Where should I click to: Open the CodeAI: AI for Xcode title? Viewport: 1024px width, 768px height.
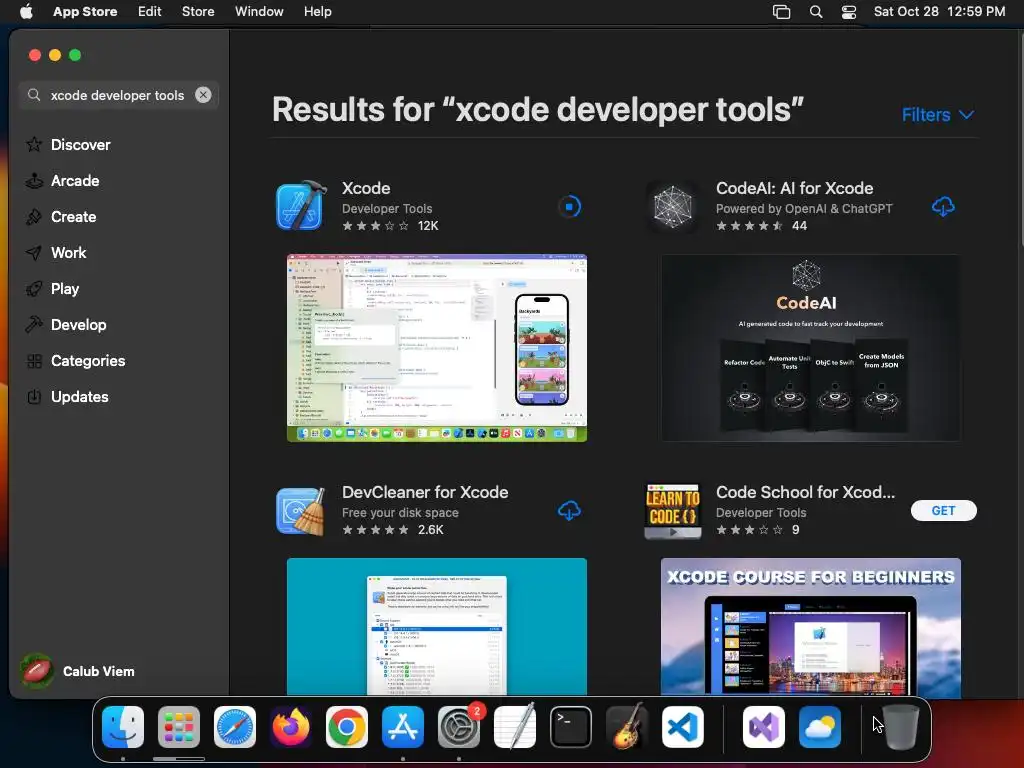point(794,188)
